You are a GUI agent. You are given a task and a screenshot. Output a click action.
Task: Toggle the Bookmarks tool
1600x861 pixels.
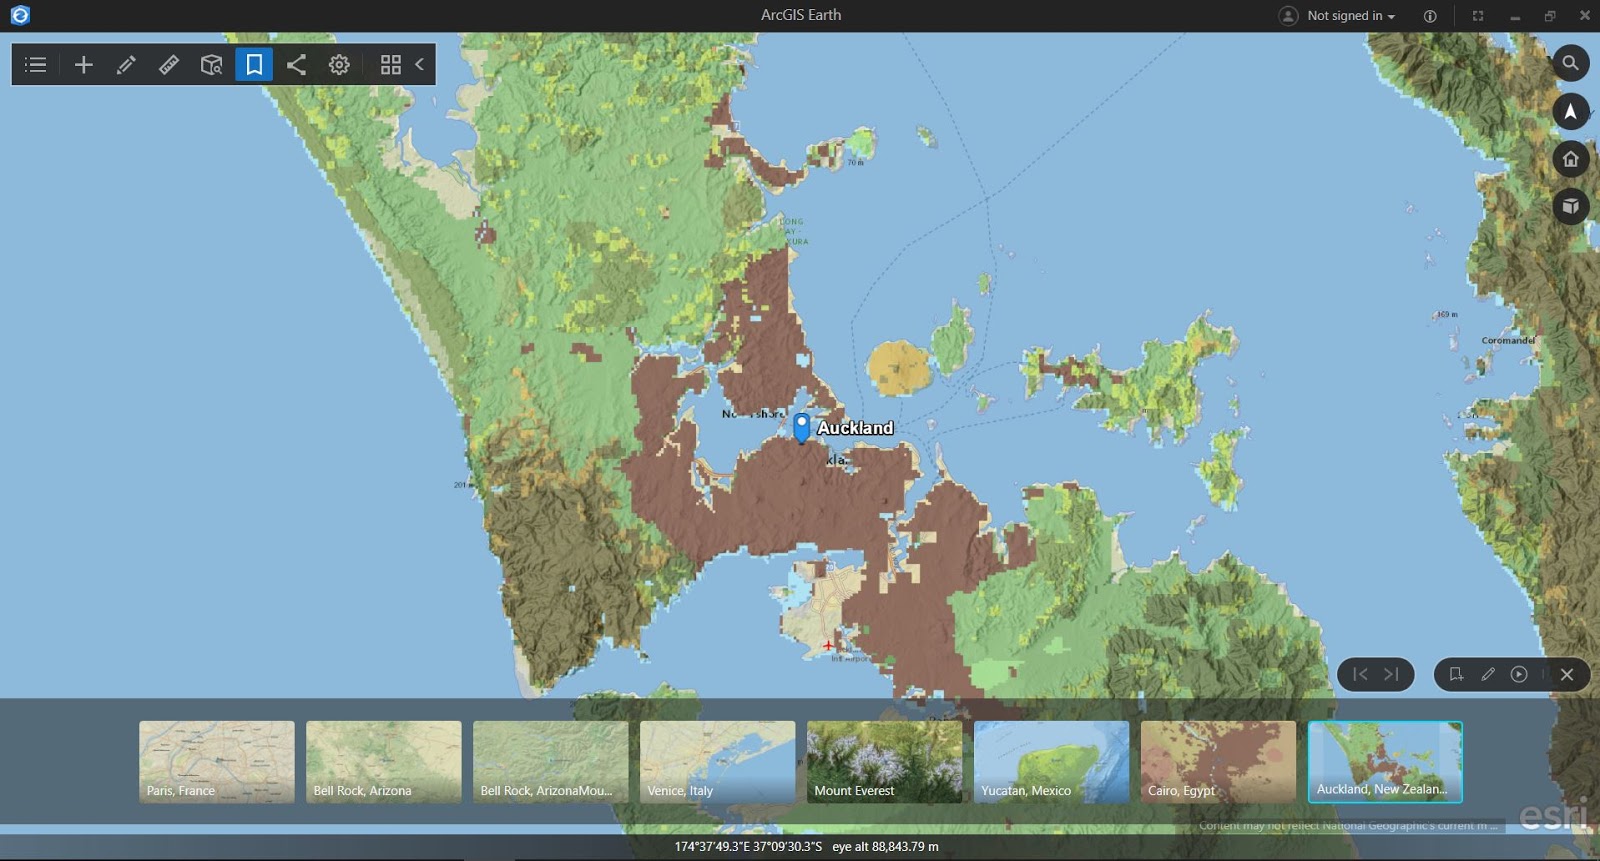coord(254,65)
